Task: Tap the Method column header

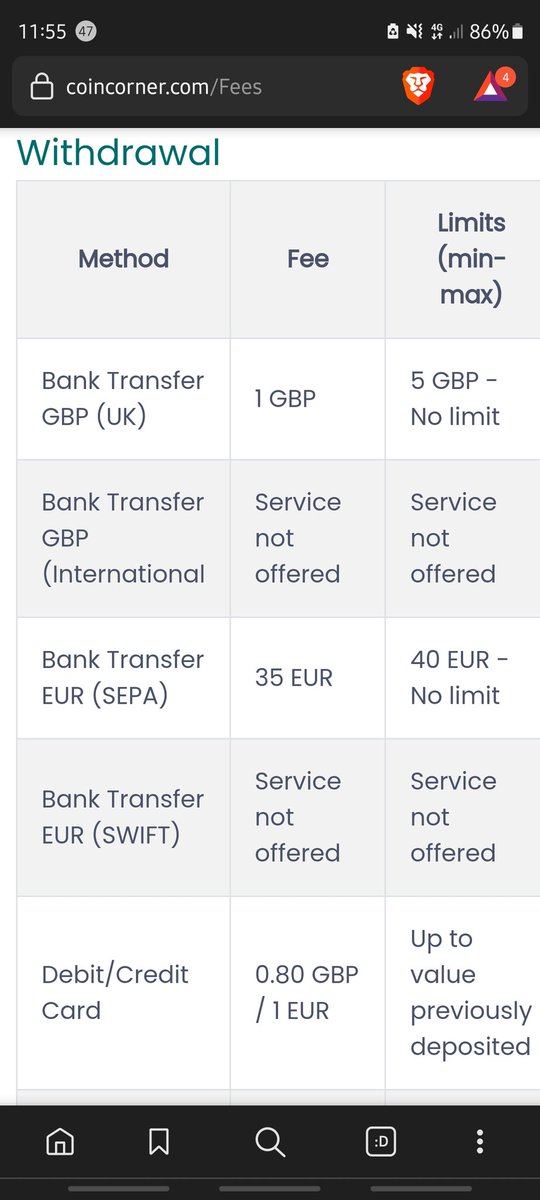Action: click(123, 259)
